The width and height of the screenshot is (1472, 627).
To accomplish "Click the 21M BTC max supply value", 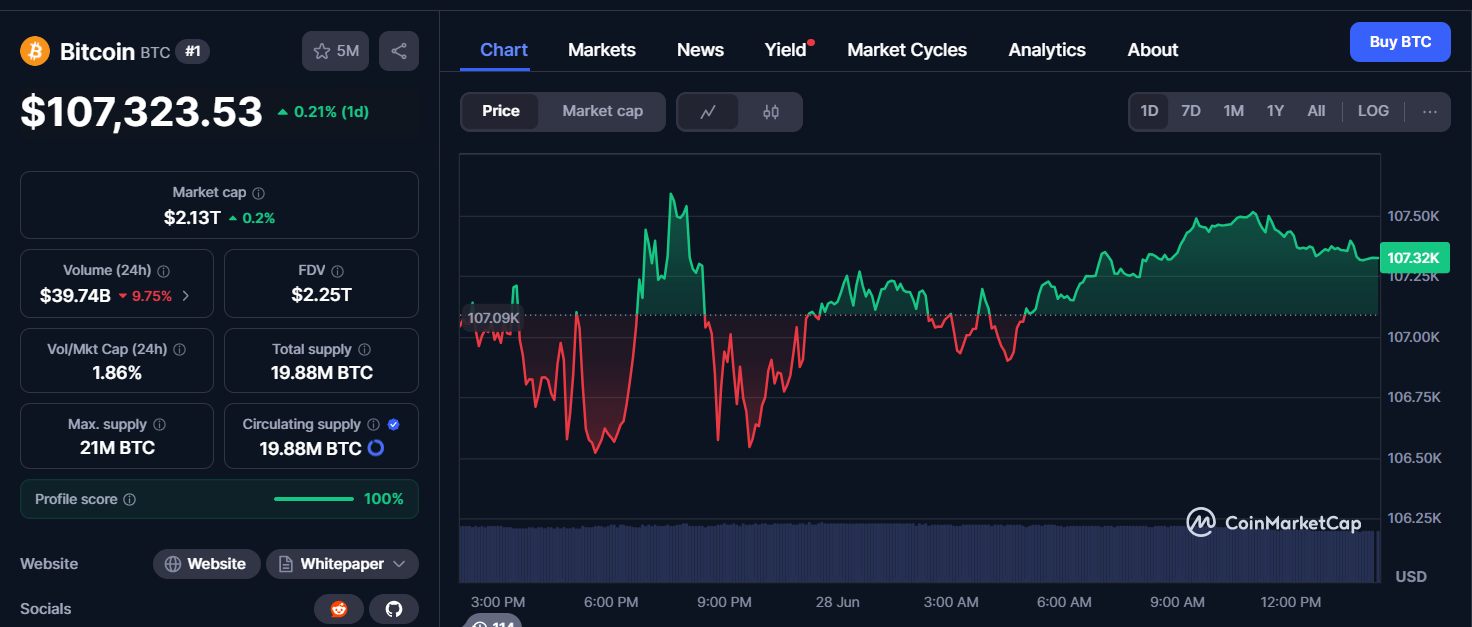I will click(117, 448).
